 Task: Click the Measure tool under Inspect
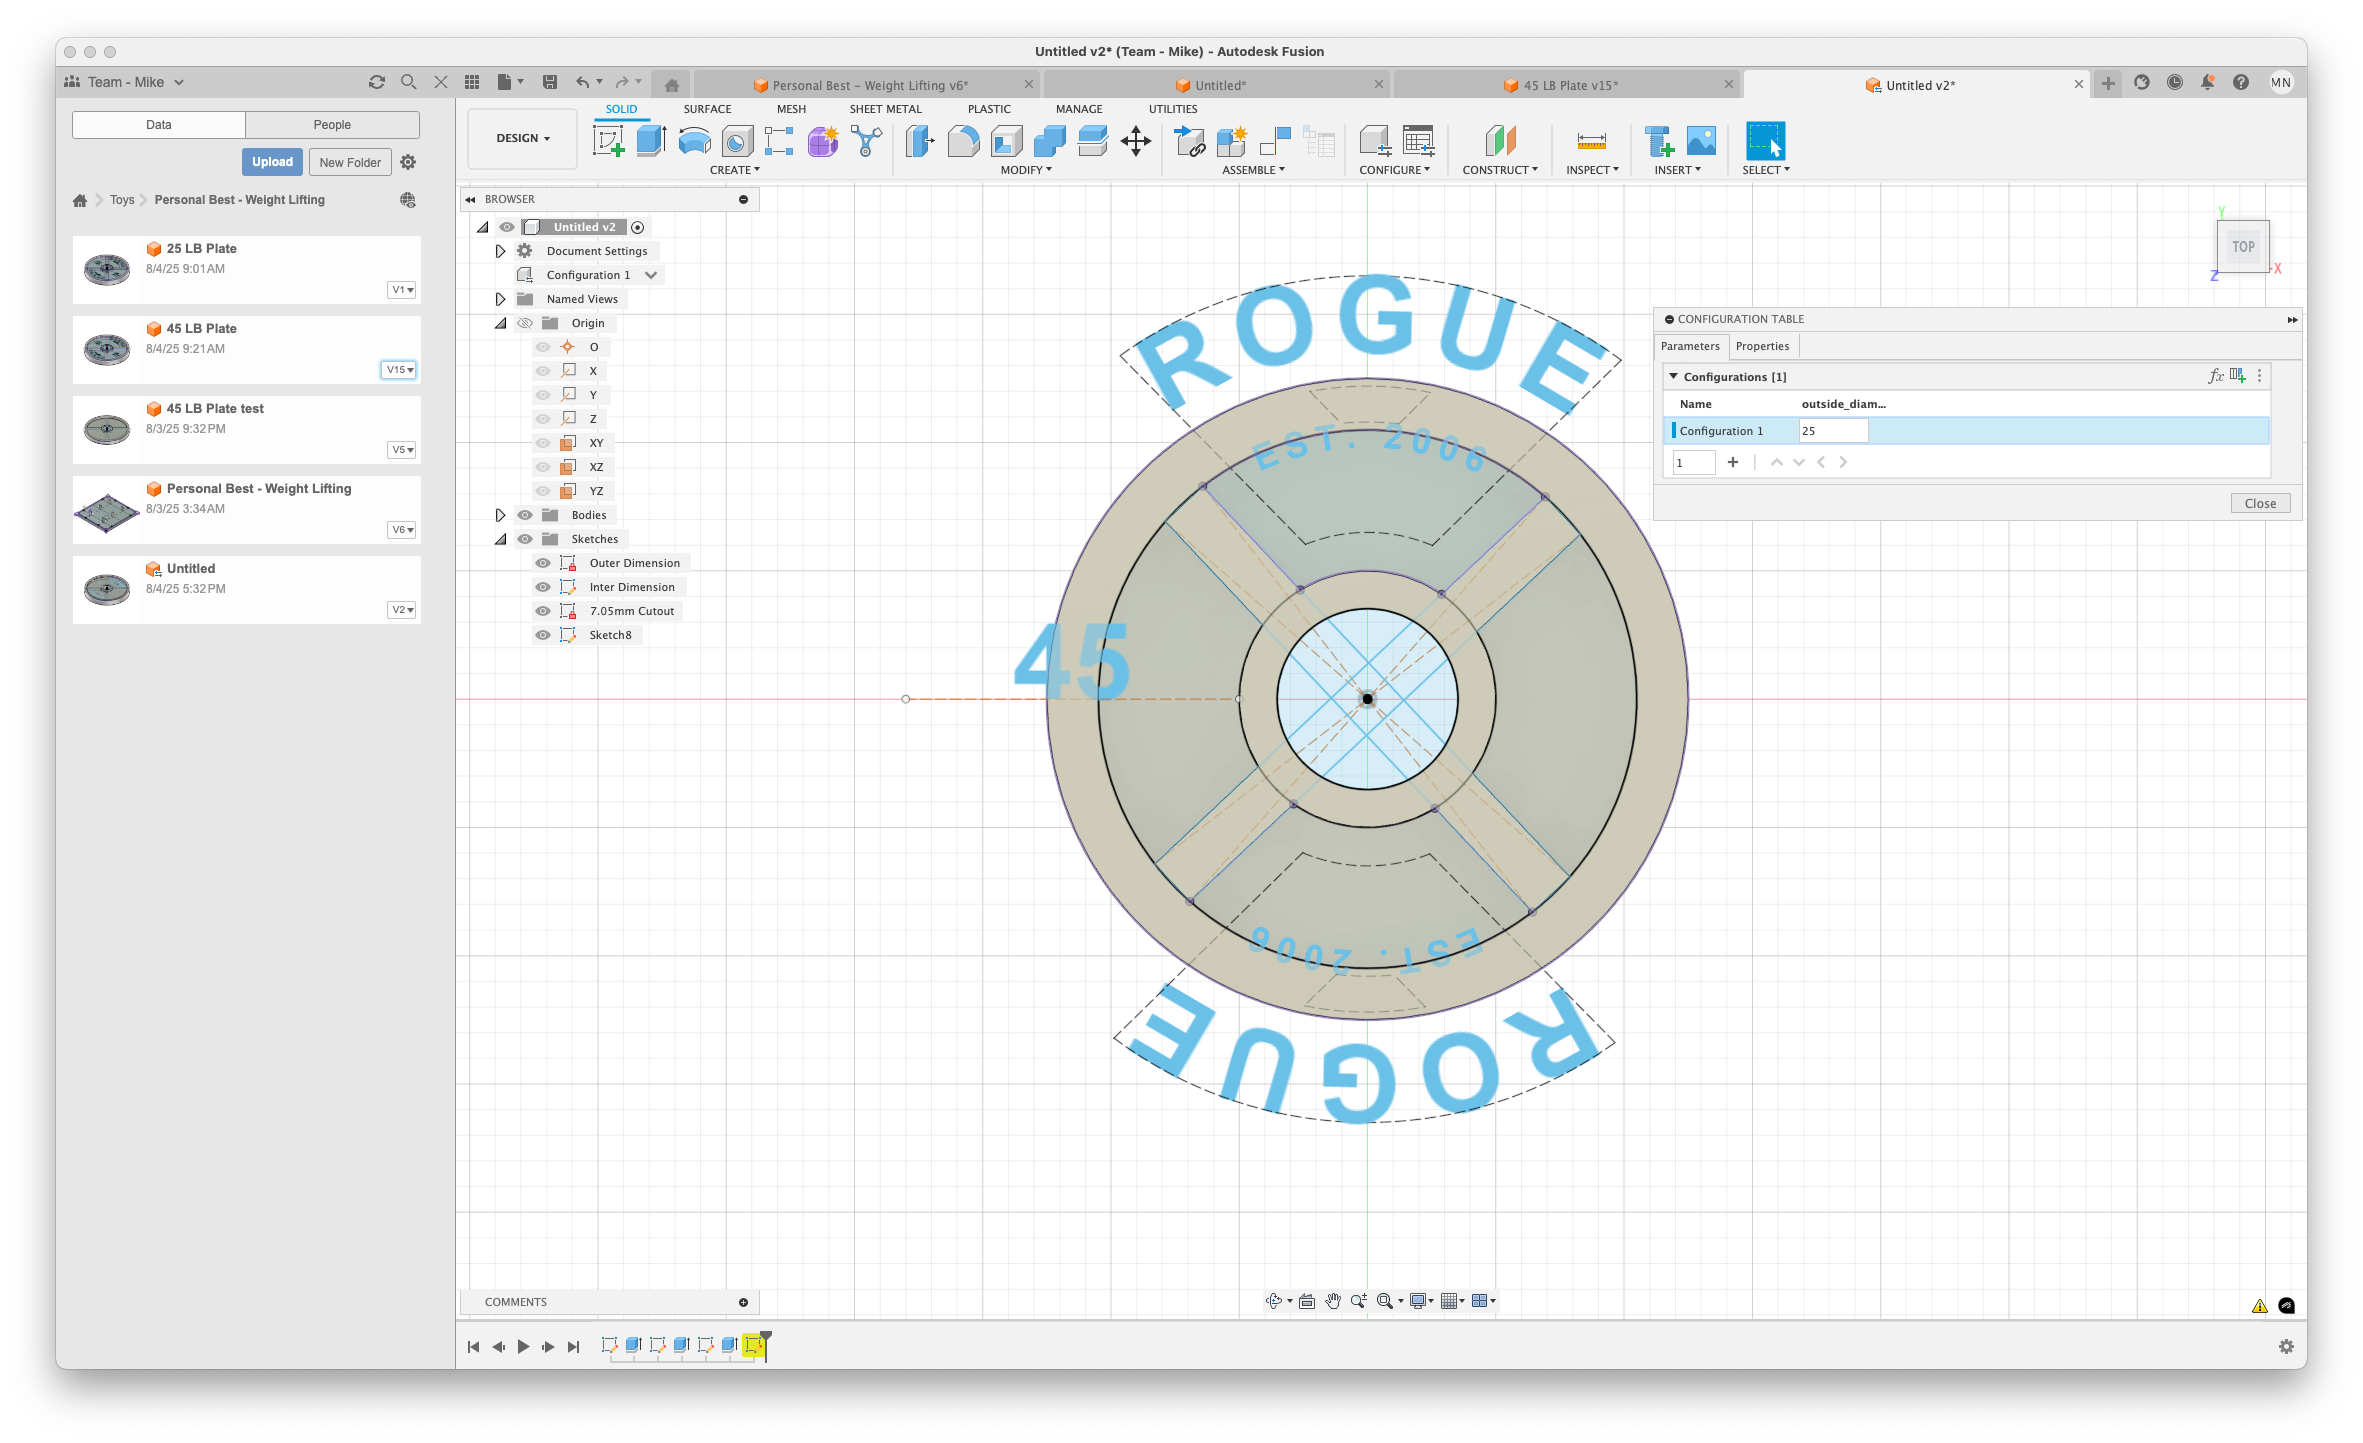click(1590, 140)
